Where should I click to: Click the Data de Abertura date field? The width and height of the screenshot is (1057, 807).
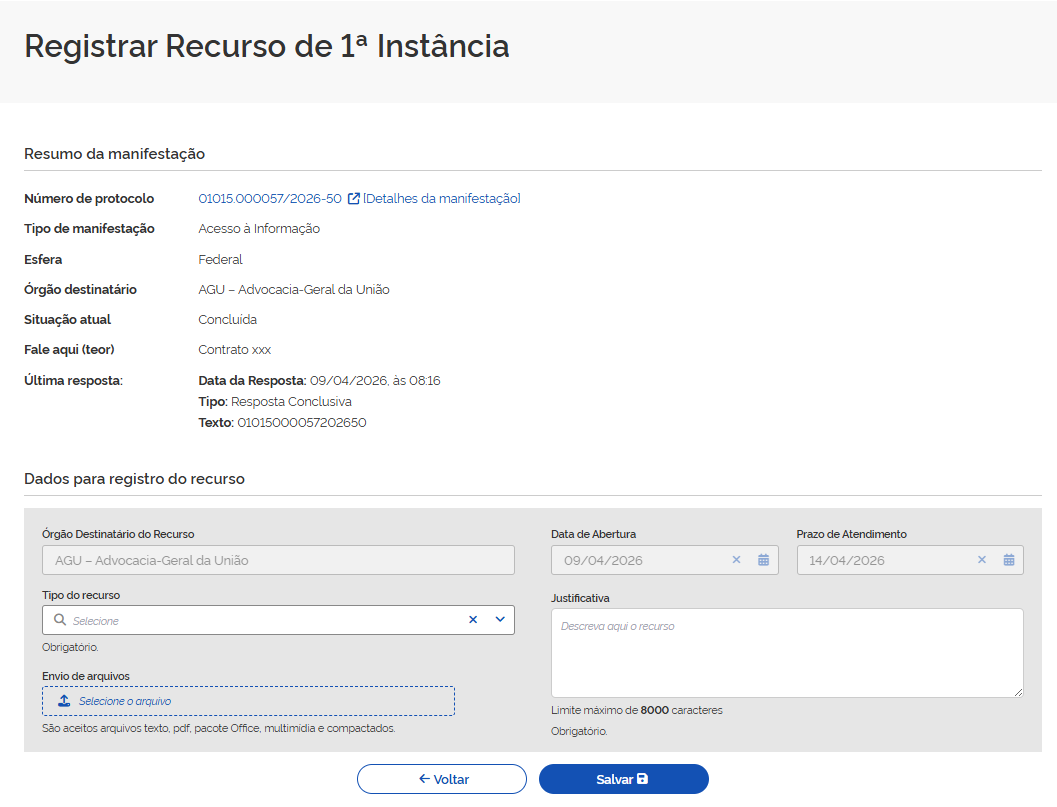640,560
